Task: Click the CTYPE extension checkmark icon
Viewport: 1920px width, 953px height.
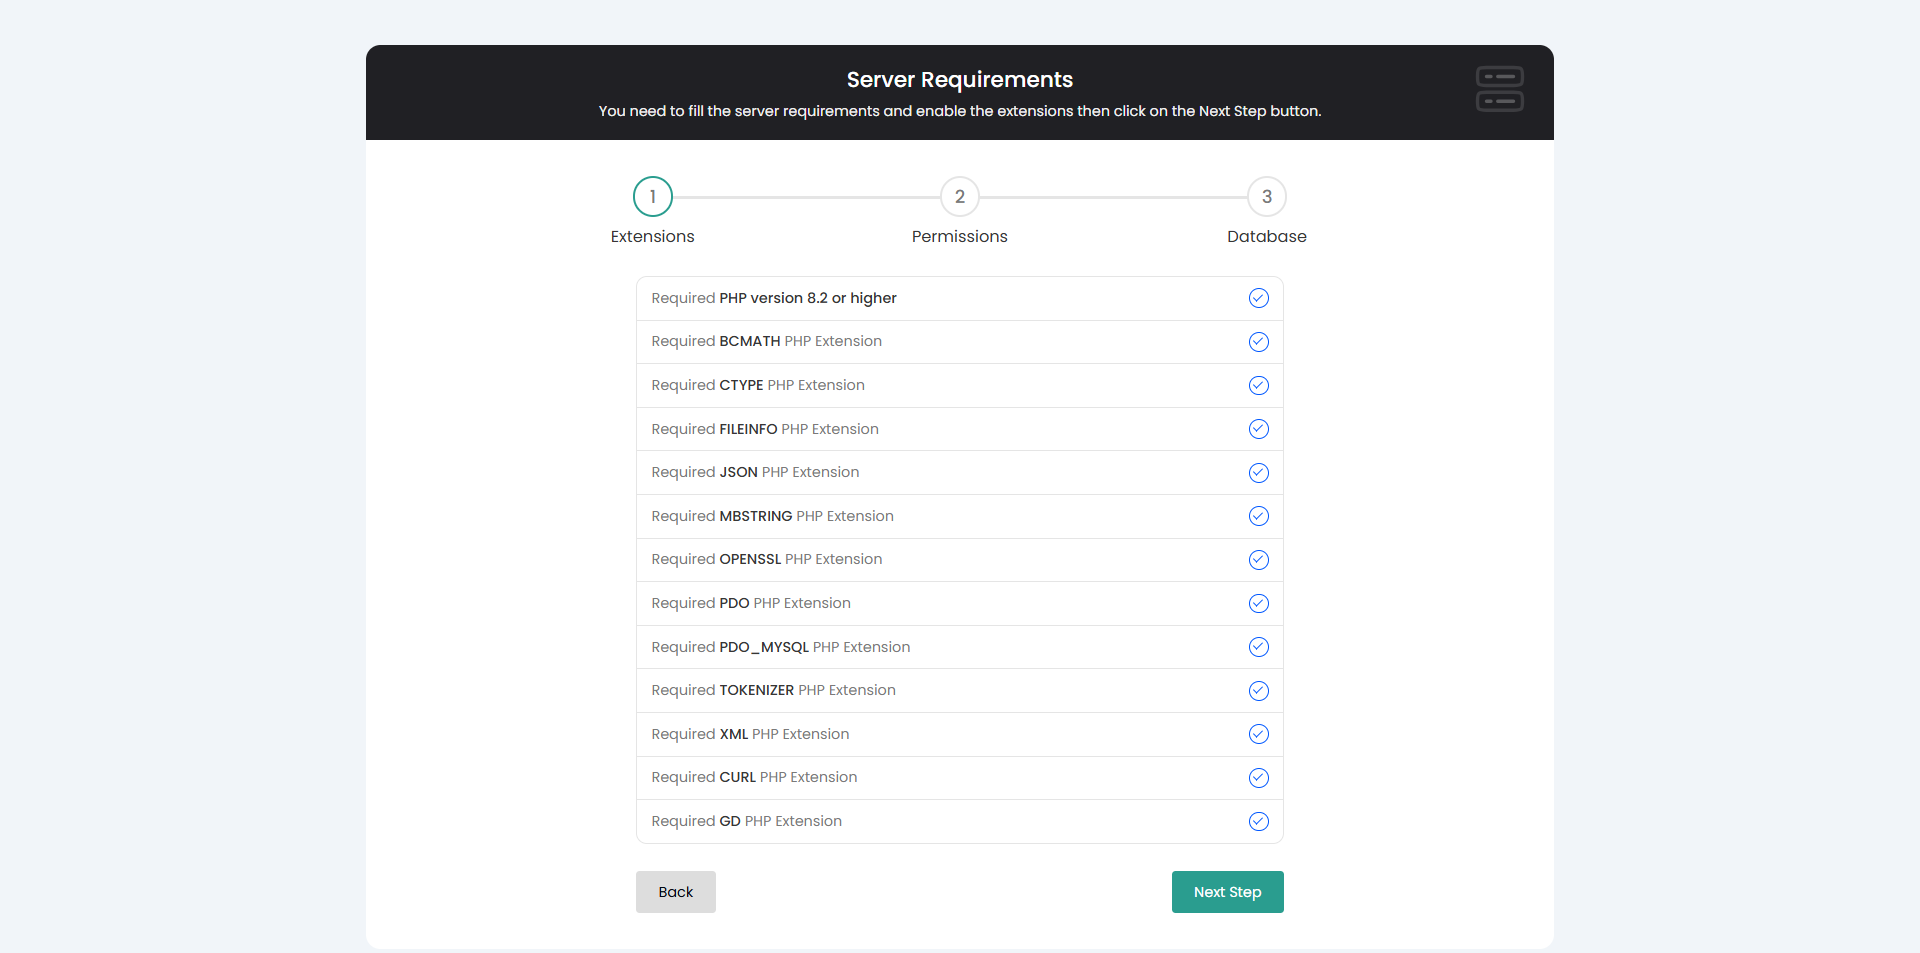Action: click(1259, 385)
